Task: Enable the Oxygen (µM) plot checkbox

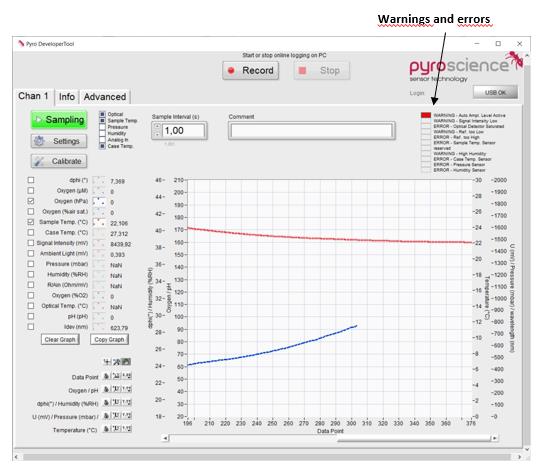Action: (x=31, y=190)
